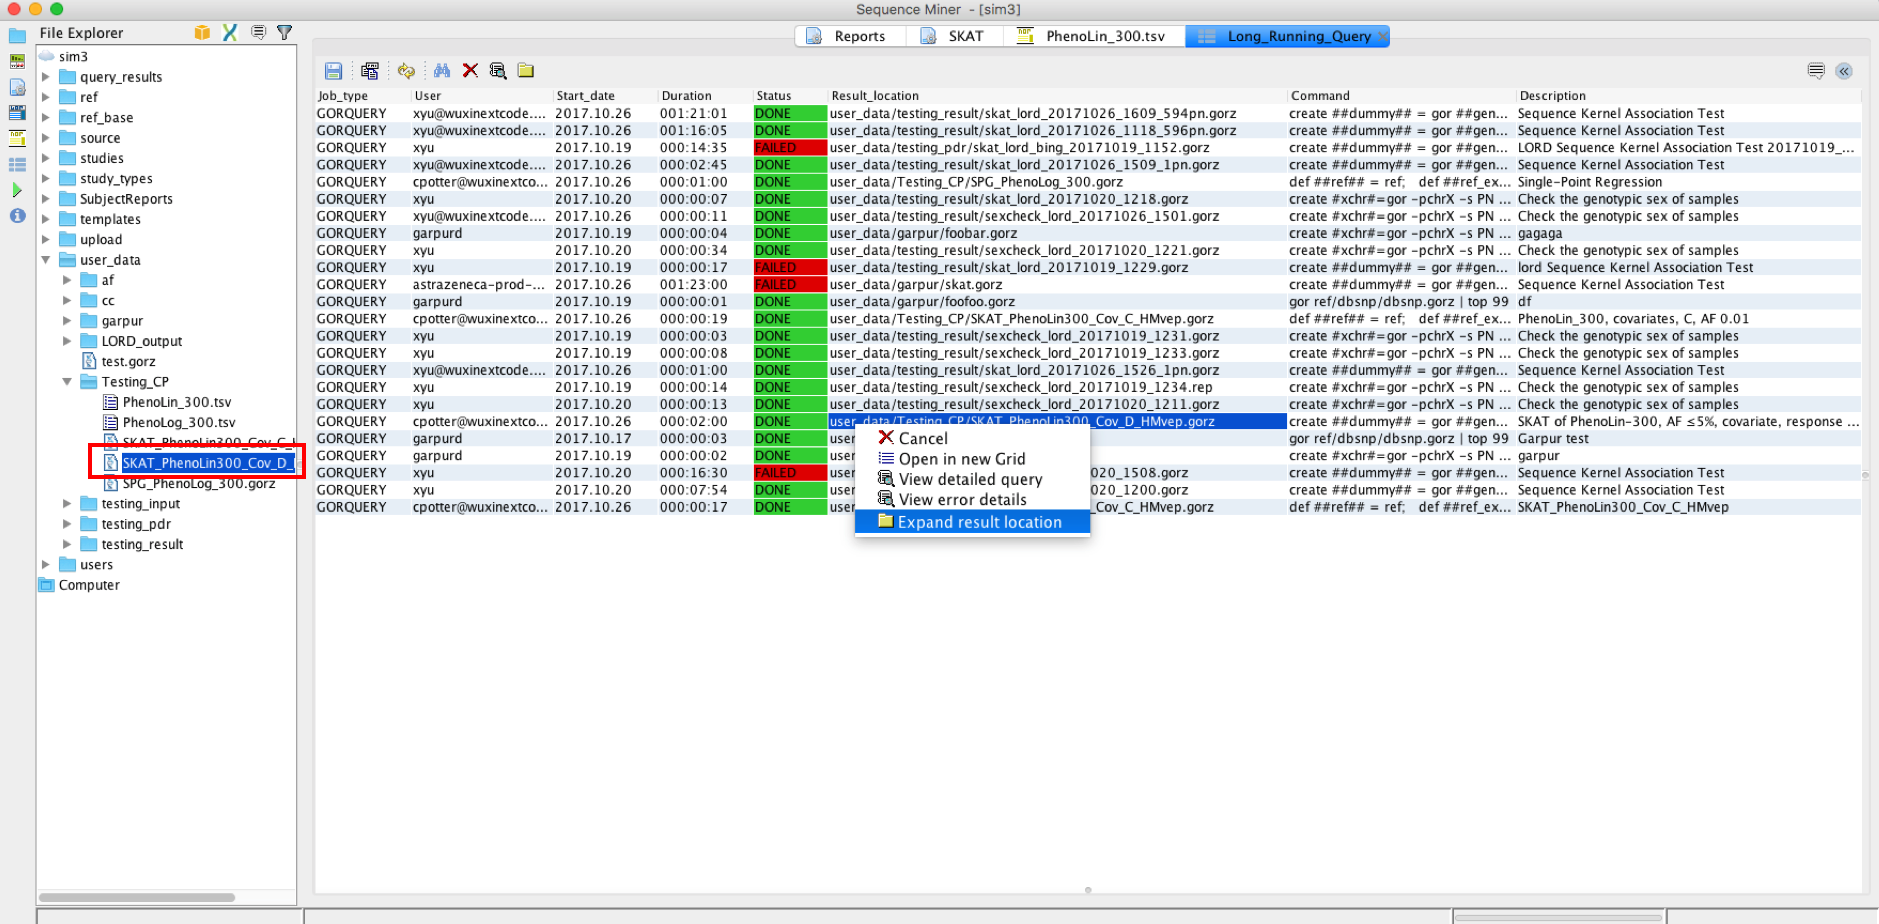Select the sim3 root node
Screen dimensions: 1879x924
(73, 57)
